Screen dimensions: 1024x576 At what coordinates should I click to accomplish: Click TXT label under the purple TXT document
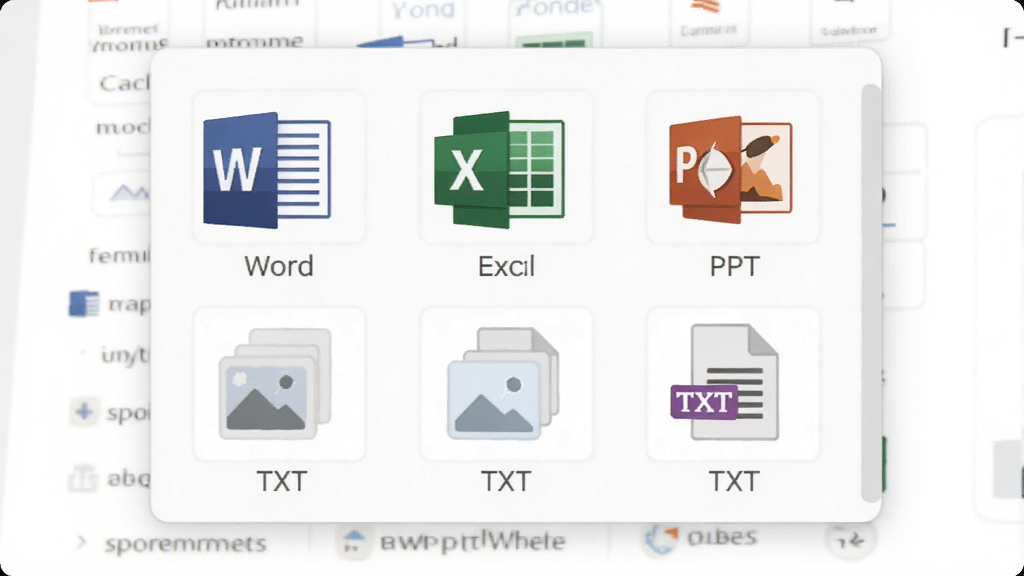[x=734, y=481]
